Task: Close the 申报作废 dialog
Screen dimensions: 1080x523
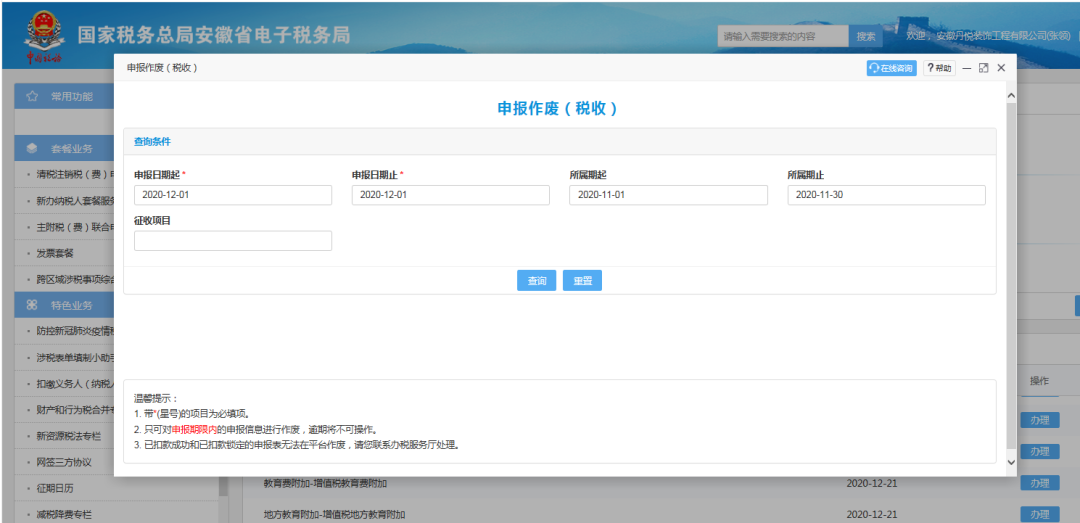Action: pyautogui.click(x=1000, y=68)
